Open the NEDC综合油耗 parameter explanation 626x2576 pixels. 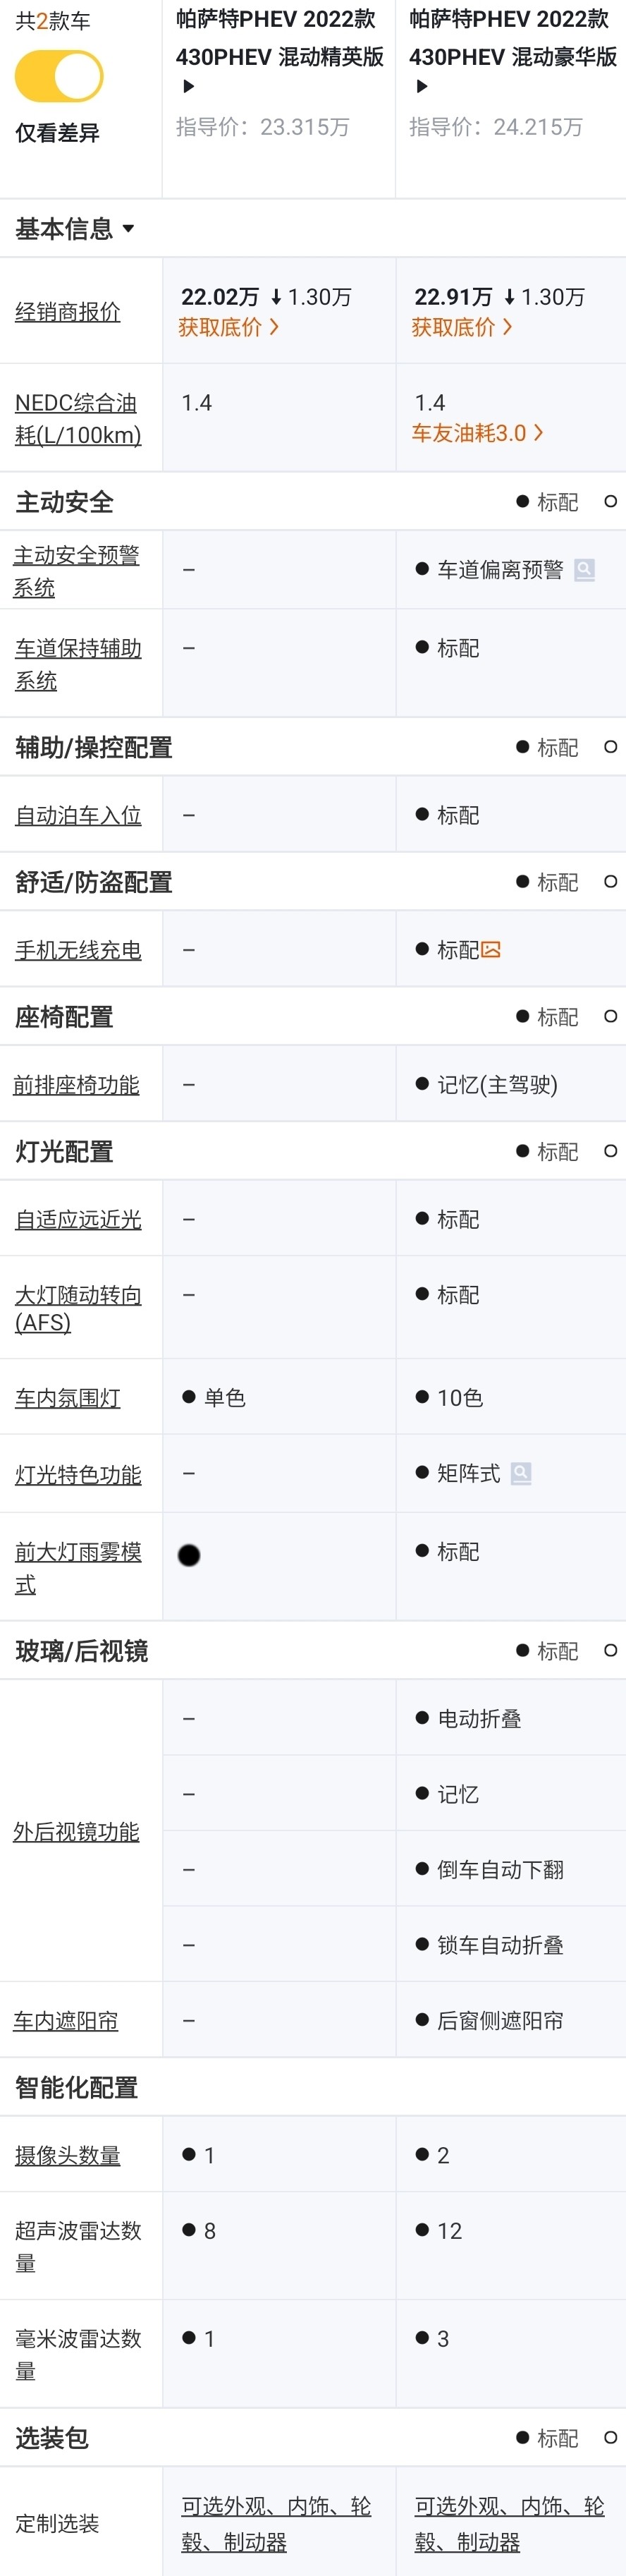pos(78,419)
